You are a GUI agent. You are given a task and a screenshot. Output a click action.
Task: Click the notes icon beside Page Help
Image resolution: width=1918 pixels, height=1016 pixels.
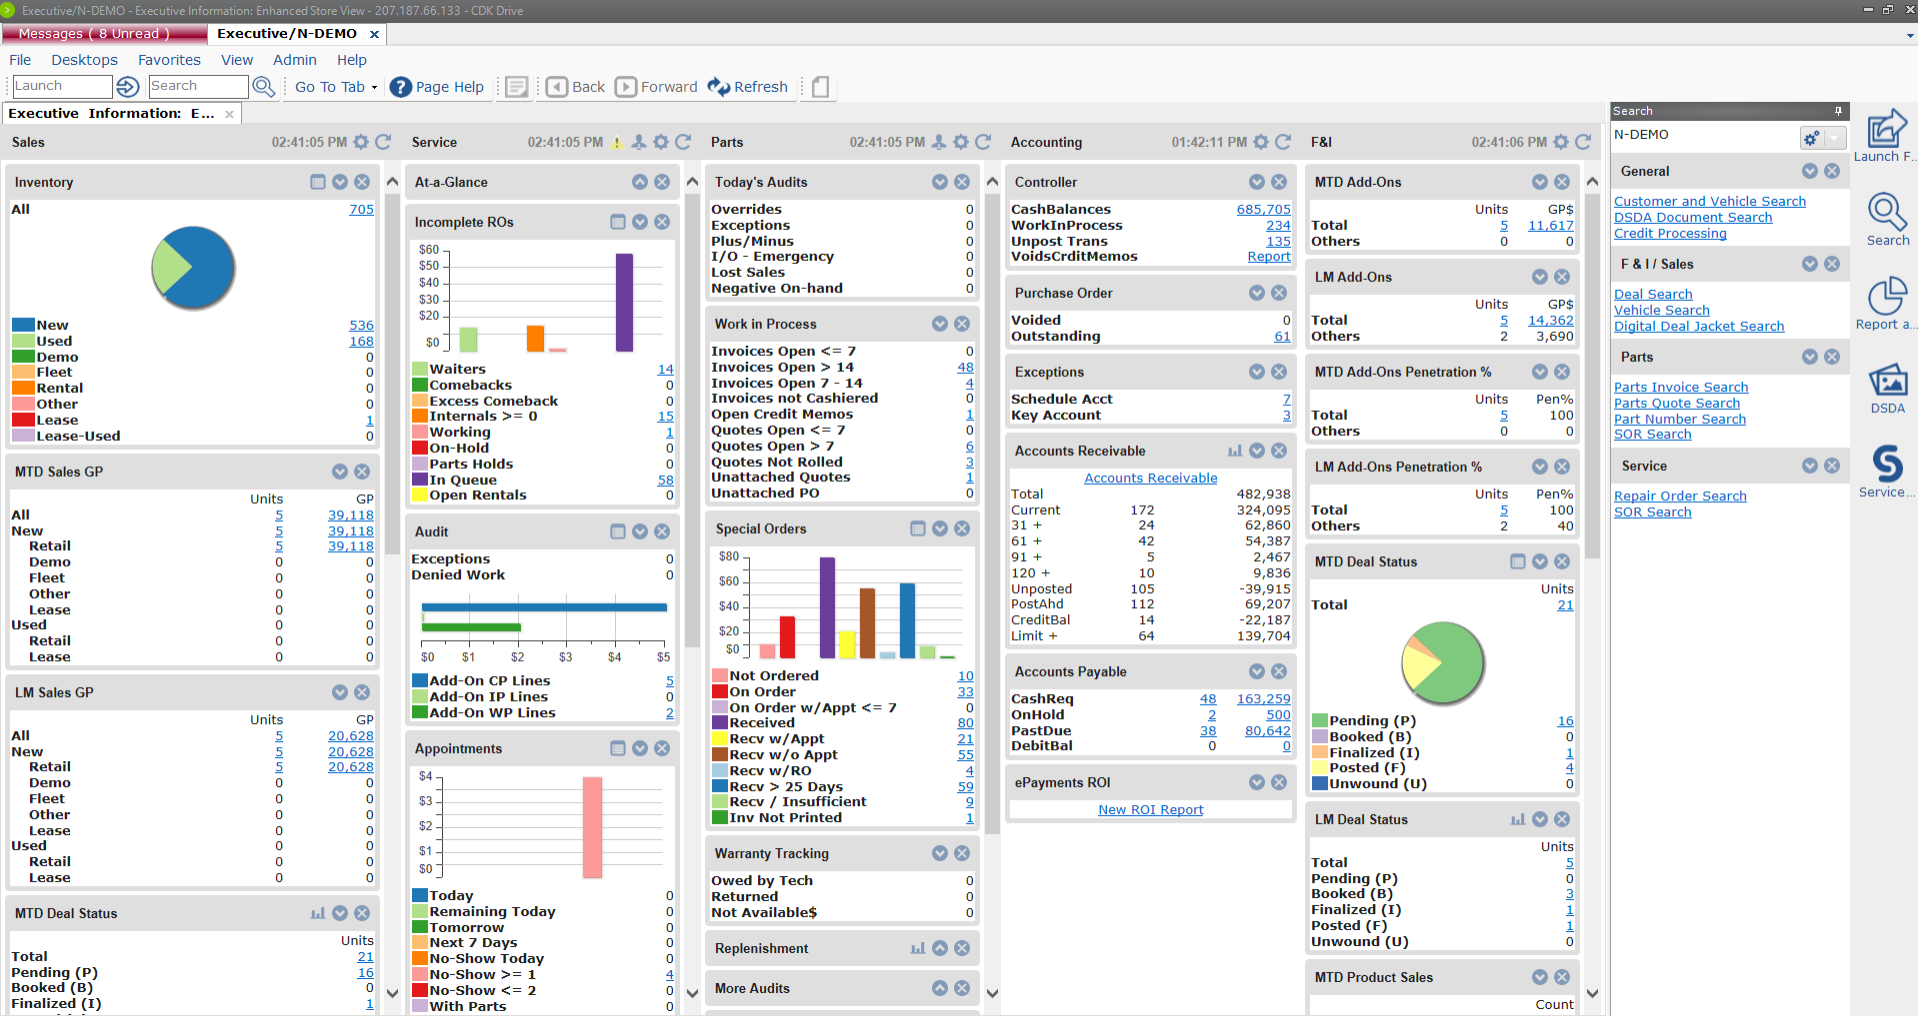tap(516, 87)
